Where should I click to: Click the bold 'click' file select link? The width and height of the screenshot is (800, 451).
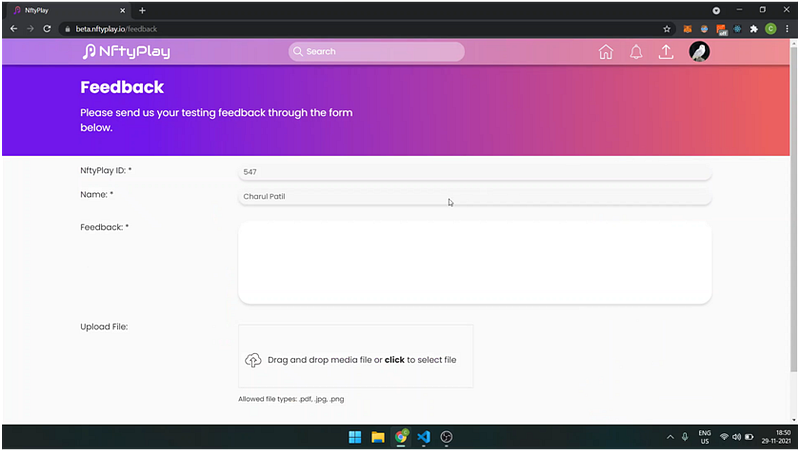pos(394,360)
